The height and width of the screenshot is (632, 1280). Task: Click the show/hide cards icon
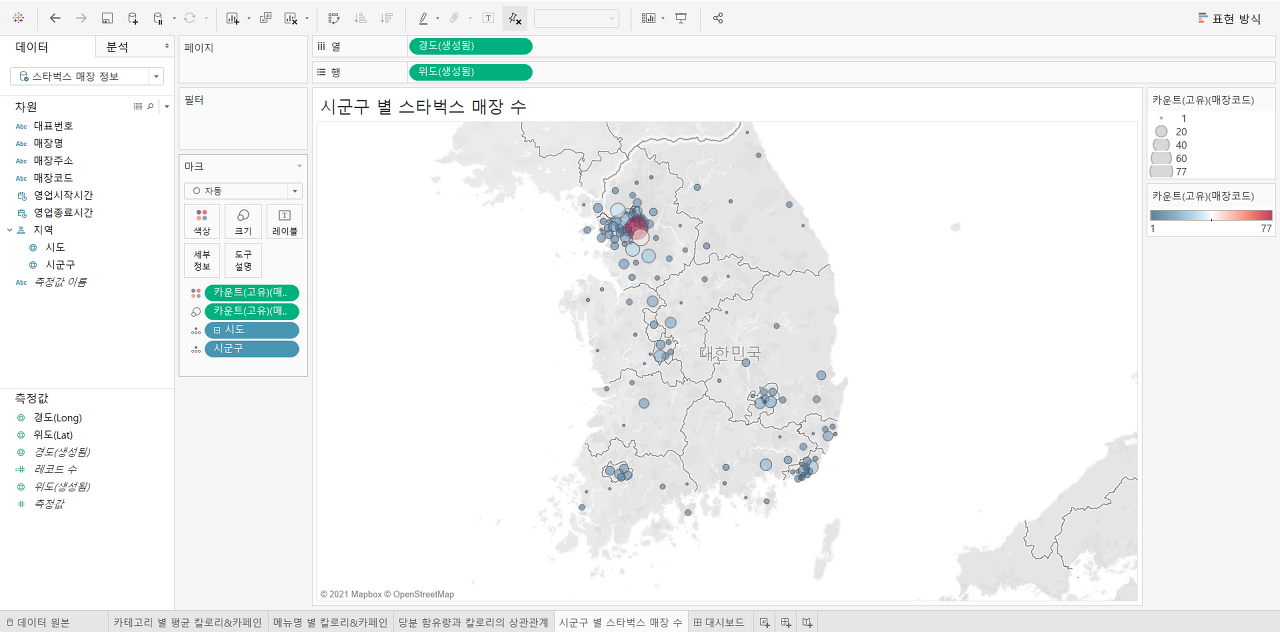649,18
